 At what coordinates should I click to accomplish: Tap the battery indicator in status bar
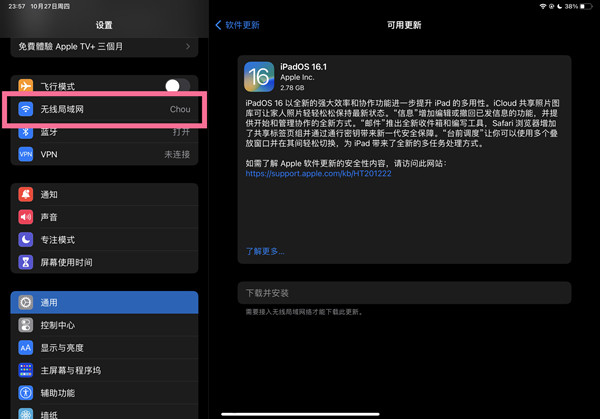(x=586, y=6)
